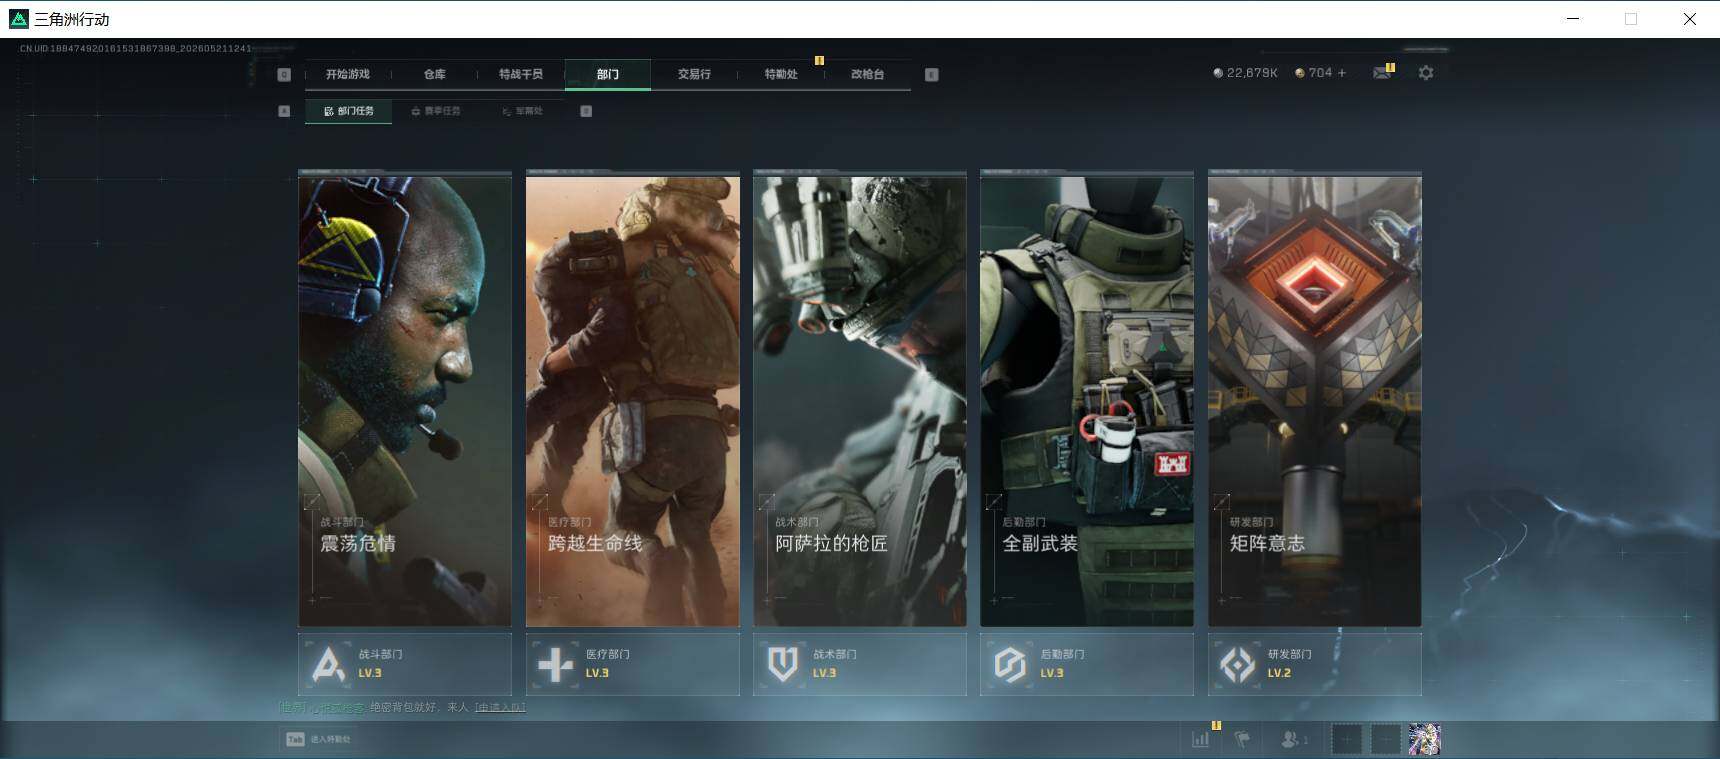Click the D key icon after the sub-tabs
Image resolution: width=1720 pixels, height=759 pixels.
[x=586, y=111]
